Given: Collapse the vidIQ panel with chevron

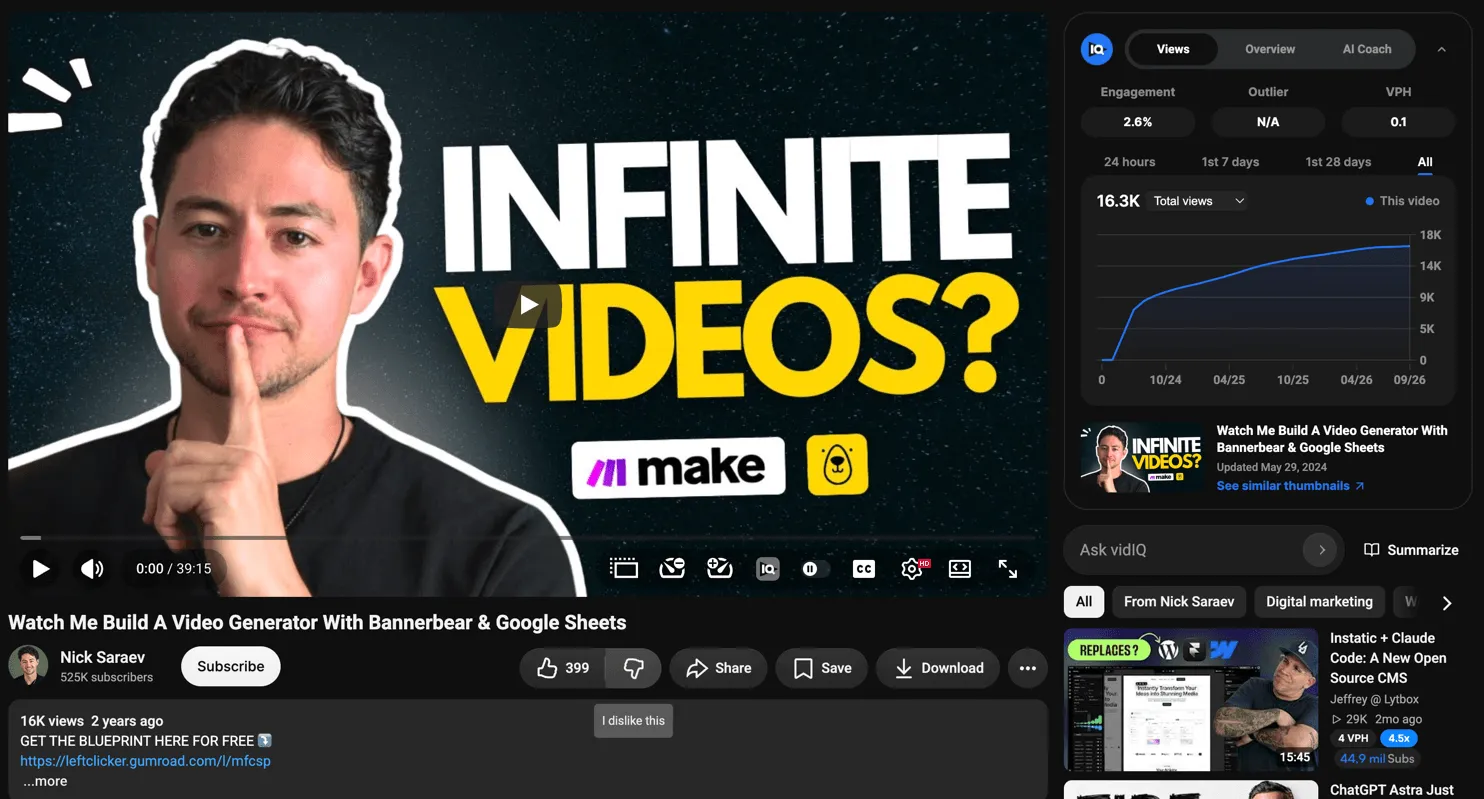Looking at the screenshot, I should (1441, 49).
